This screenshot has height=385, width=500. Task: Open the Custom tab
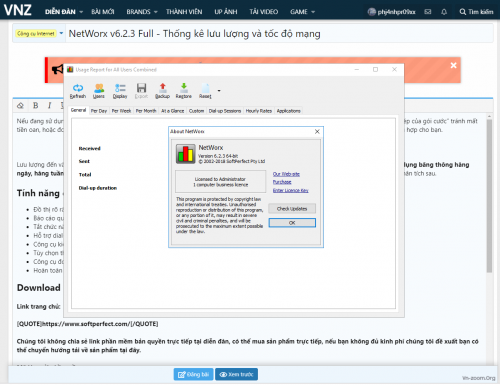coord(196,111)
